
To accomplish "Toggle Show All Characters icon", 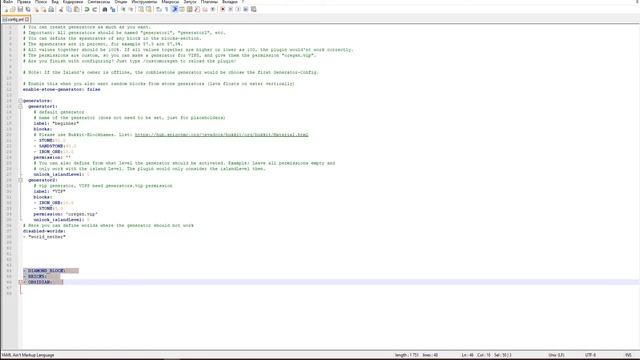I will (x=166, y=9).
